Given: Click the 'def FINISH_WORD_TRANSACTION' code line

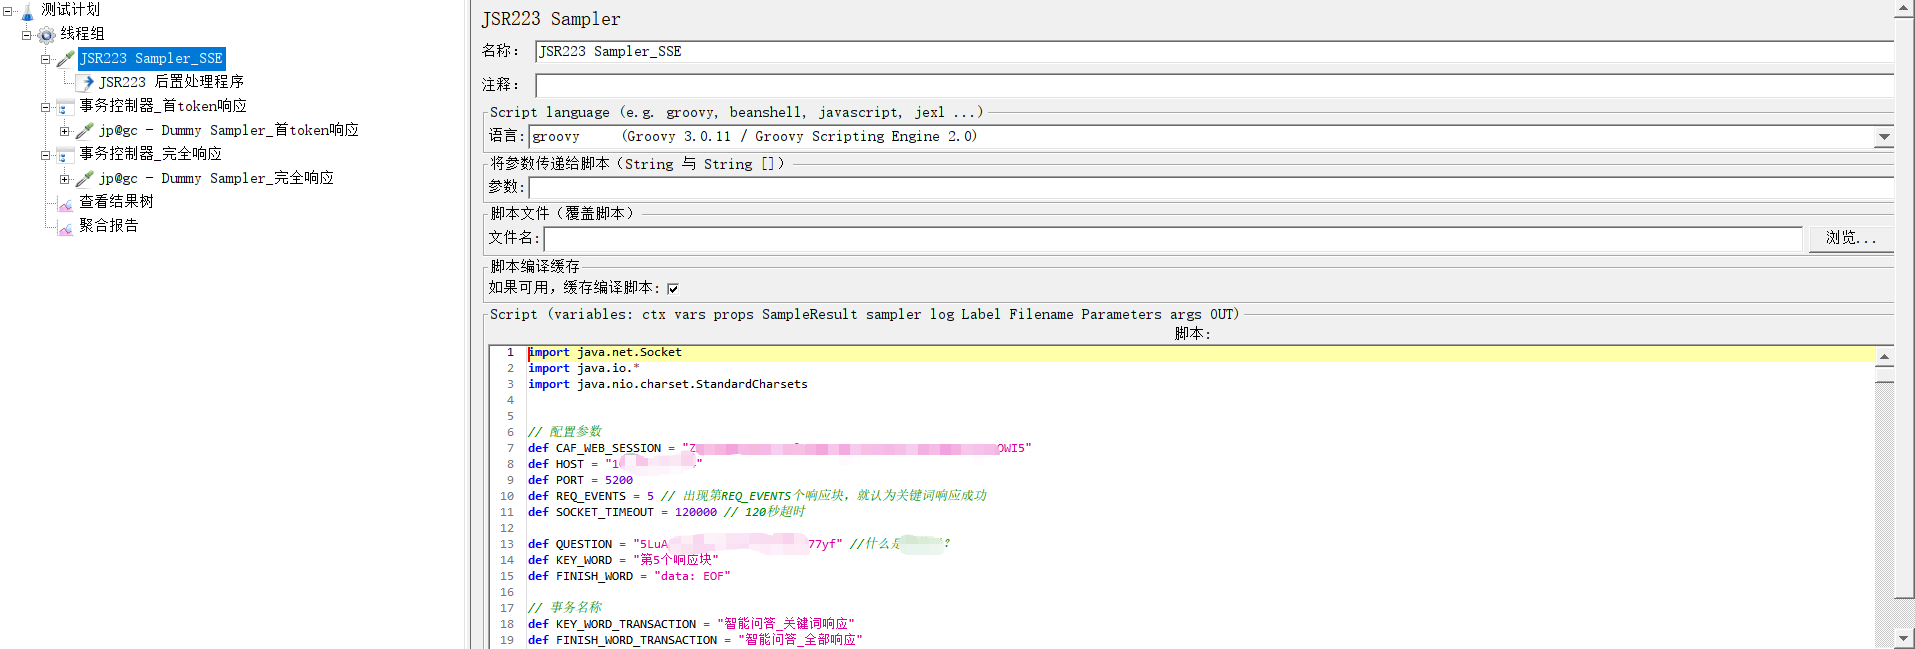Looking at the screenshot, I should [695, 640].
